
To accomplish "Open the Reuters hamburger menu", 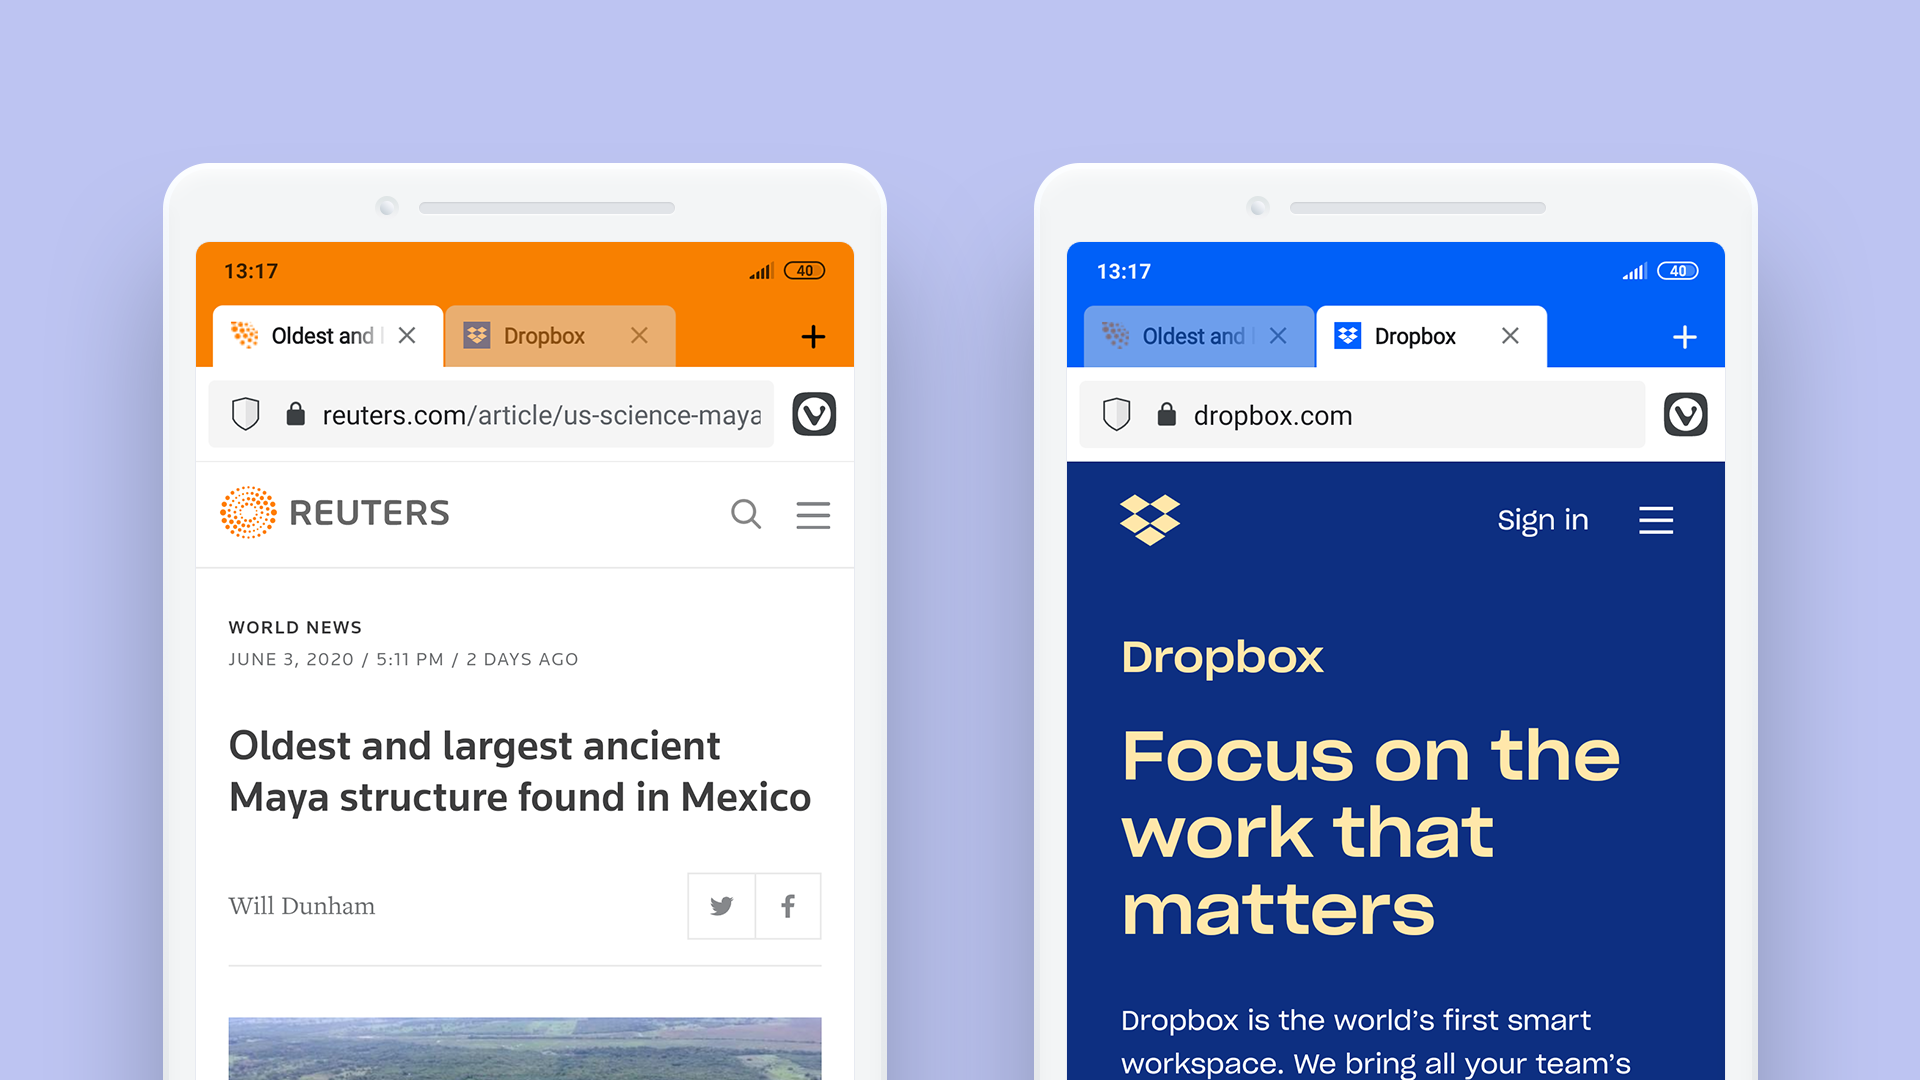I will [813, 515].
